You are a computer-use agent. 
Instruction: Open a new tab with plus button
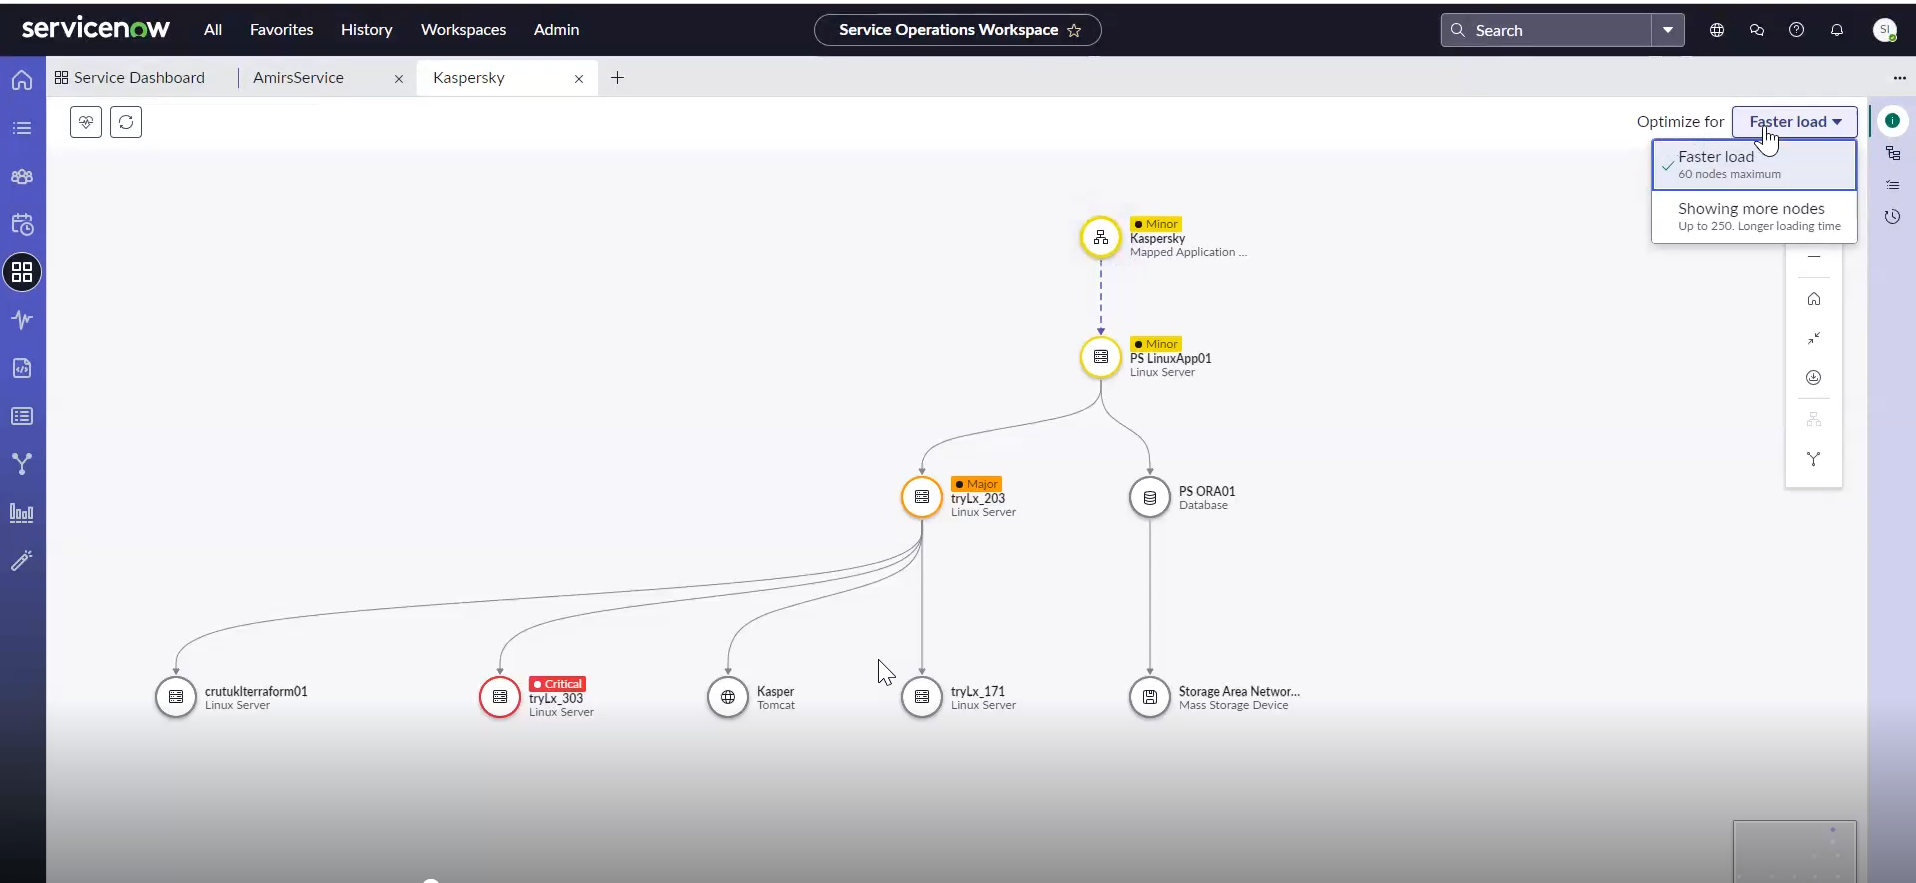coord(617,78)
